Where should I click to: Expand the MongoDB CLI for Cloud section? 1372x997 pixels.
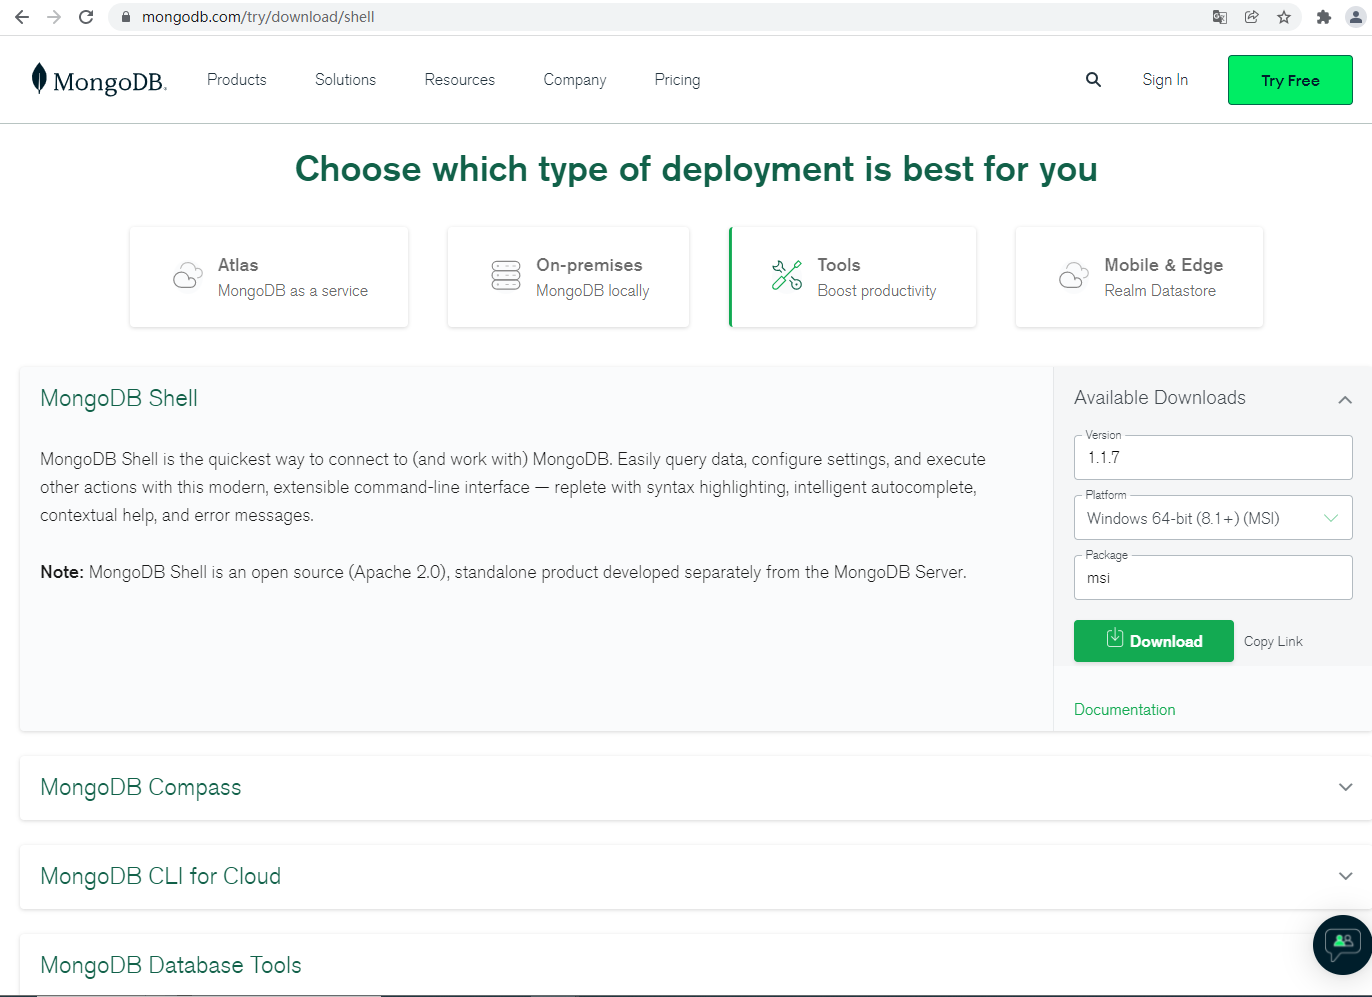pyautogui.click(x=696, y=877)
